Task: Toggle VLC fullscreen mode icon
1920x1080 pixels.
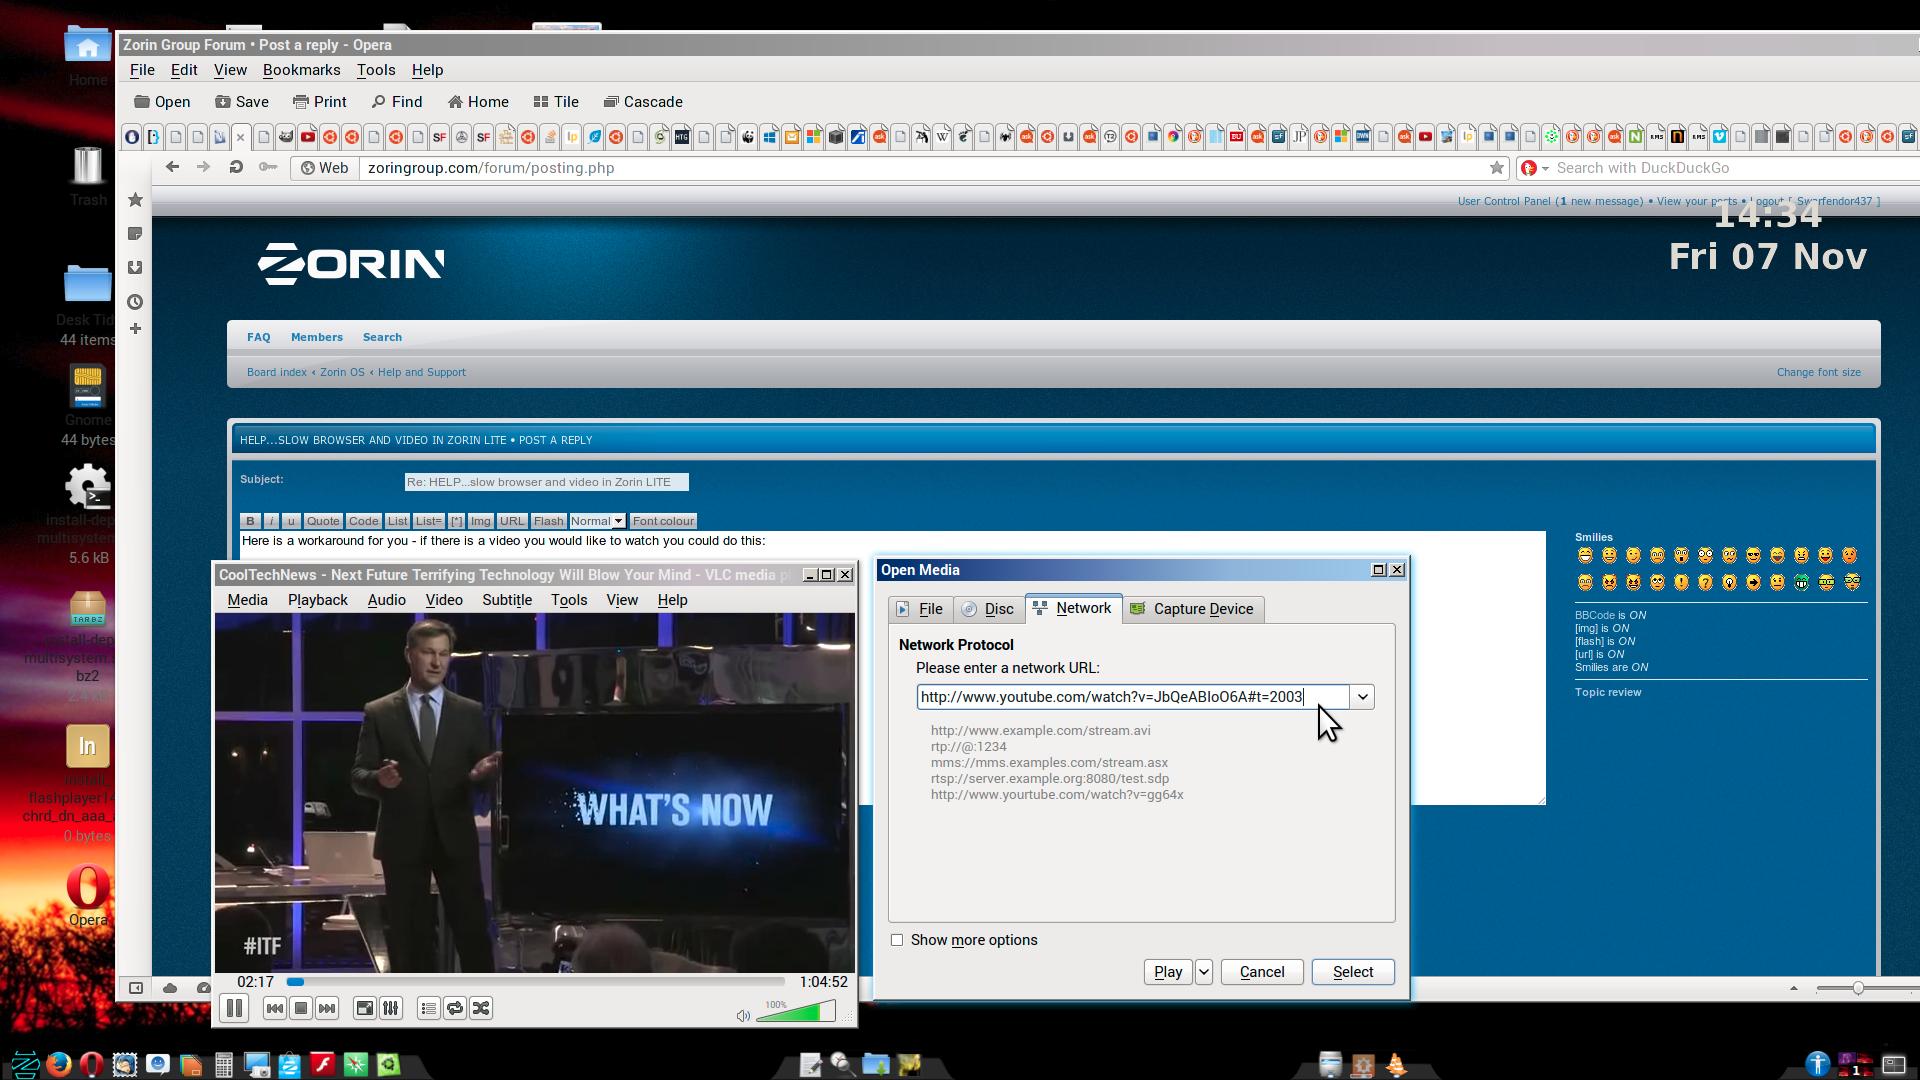Action: point(365,1008)
